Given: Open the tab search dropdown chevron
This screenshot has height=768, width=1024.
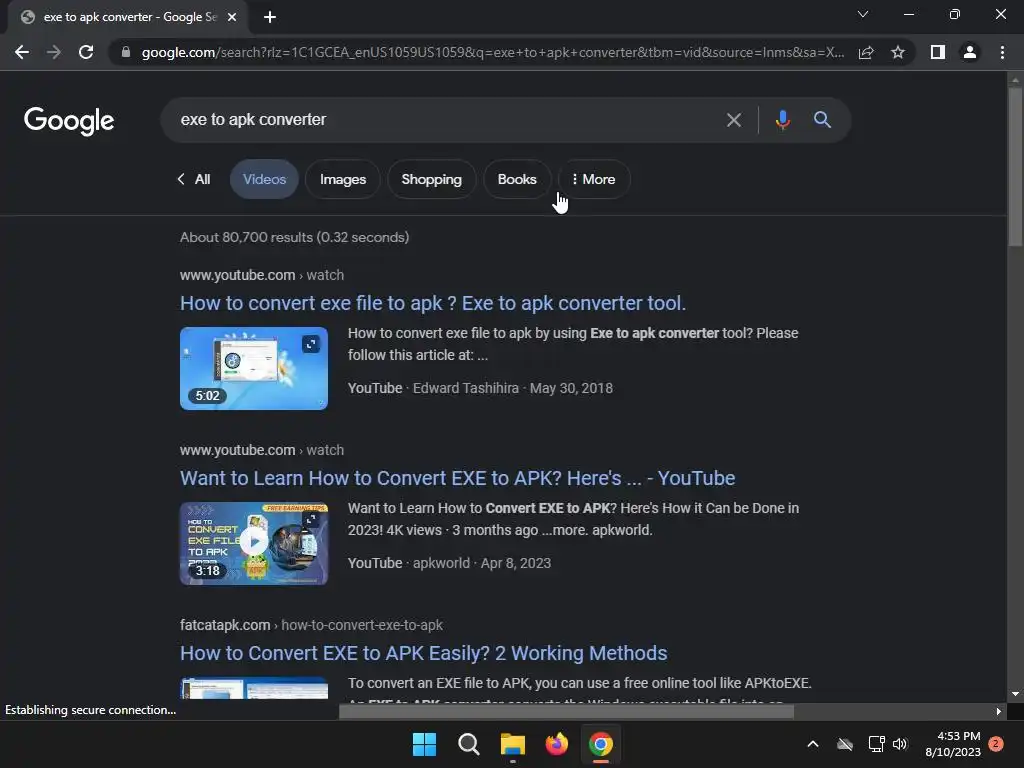Looking at the screenshot, I should point(863,14).
